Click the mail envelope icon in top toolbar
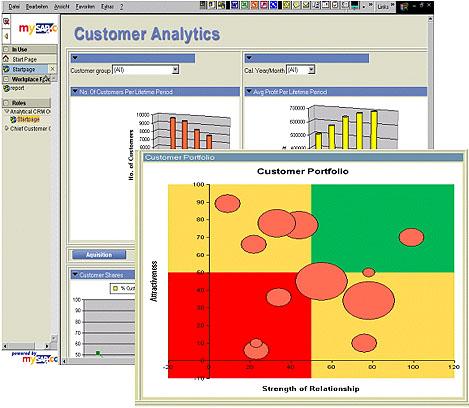This screenshot has width=469, height=408. coord(306,5)
